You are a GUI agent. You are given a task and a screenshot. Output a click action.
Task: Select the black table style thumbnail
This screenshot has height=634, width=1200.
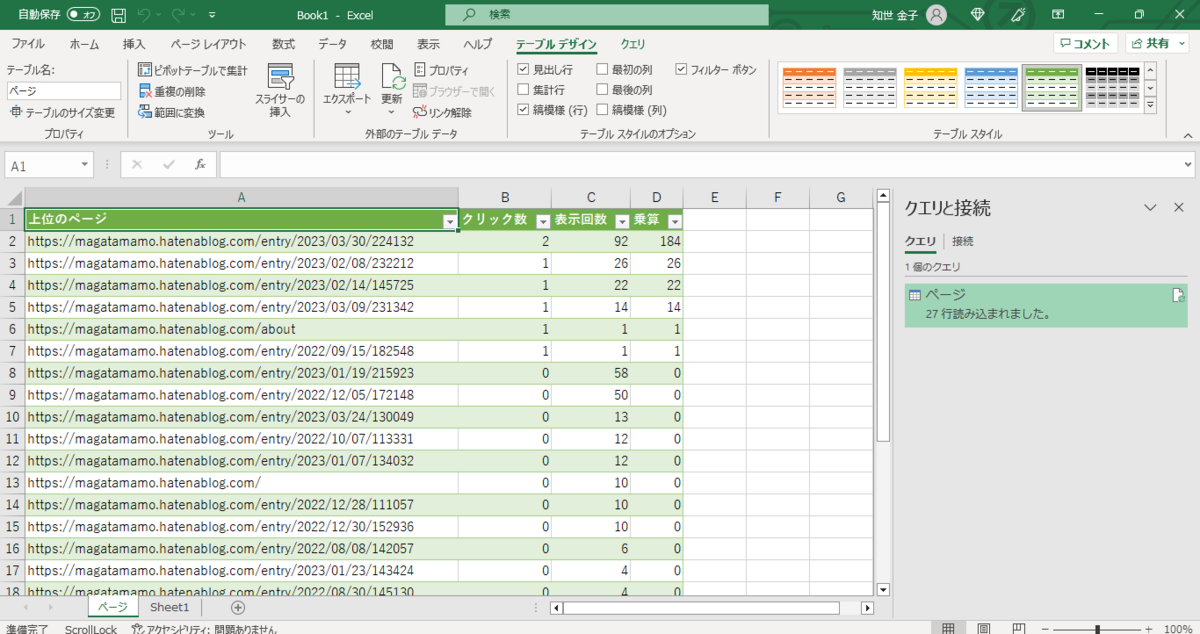(1112, 87)
